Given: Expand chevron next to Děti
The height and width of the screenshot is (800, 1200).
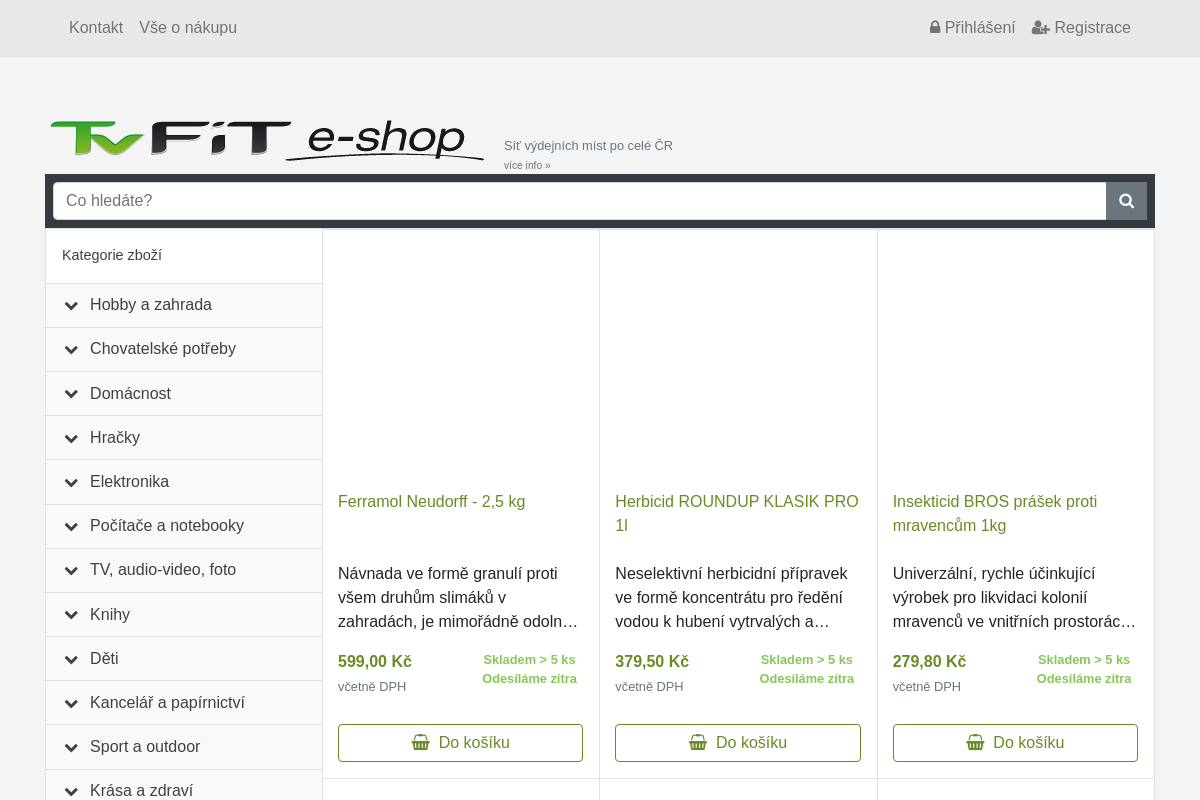Looking at the screenshot, I should point(71,658).
